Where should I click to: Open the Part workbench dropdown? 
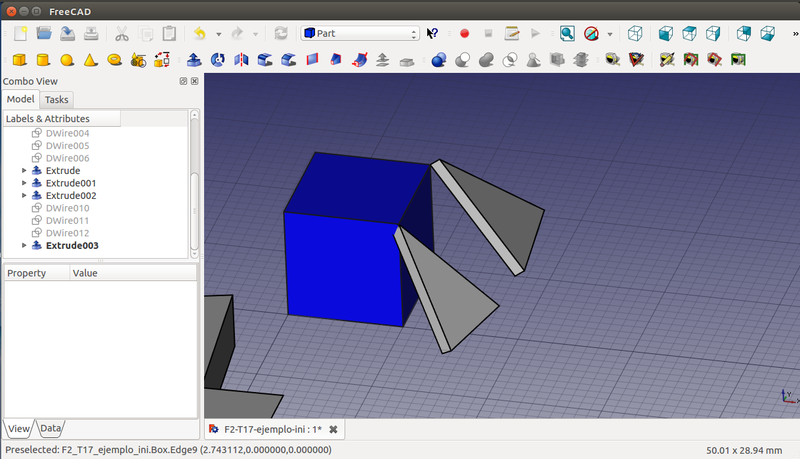pyautogui.click(x=360, y=33)
